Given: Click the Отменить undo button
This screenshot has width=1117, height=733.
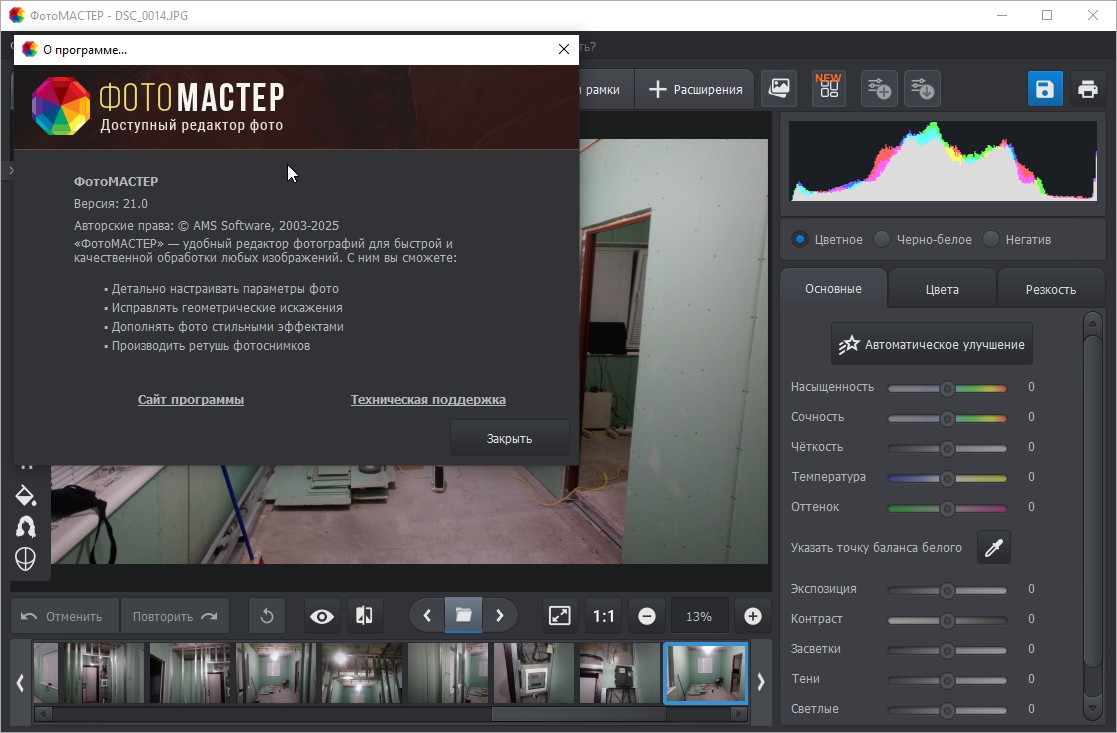Looking at the screenshot, I should coord(65,616).
